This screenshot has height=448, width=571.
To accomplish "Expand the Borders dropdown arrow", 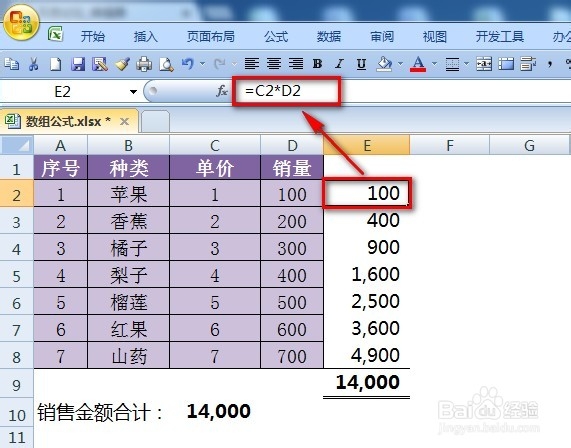I will tap(466, 64).
